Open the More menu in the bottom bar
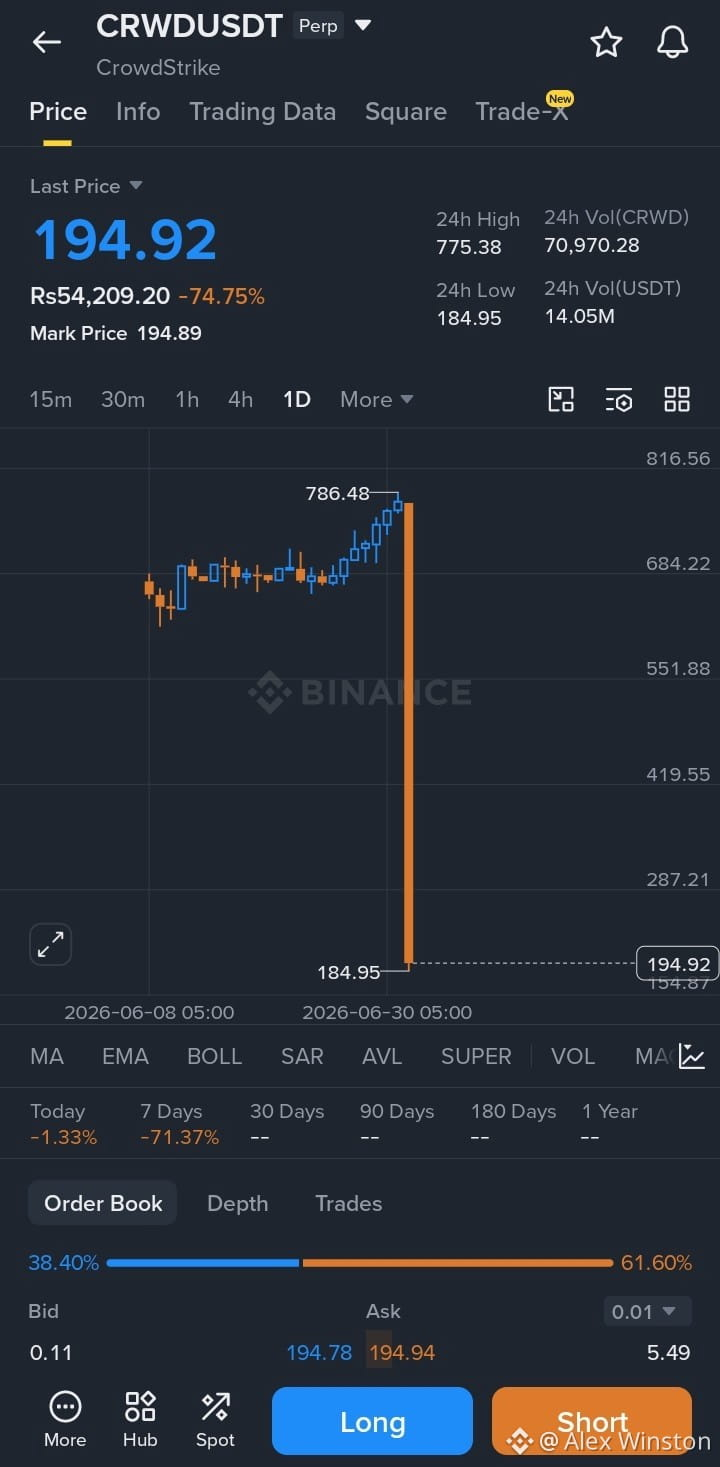 (65, 1420)
